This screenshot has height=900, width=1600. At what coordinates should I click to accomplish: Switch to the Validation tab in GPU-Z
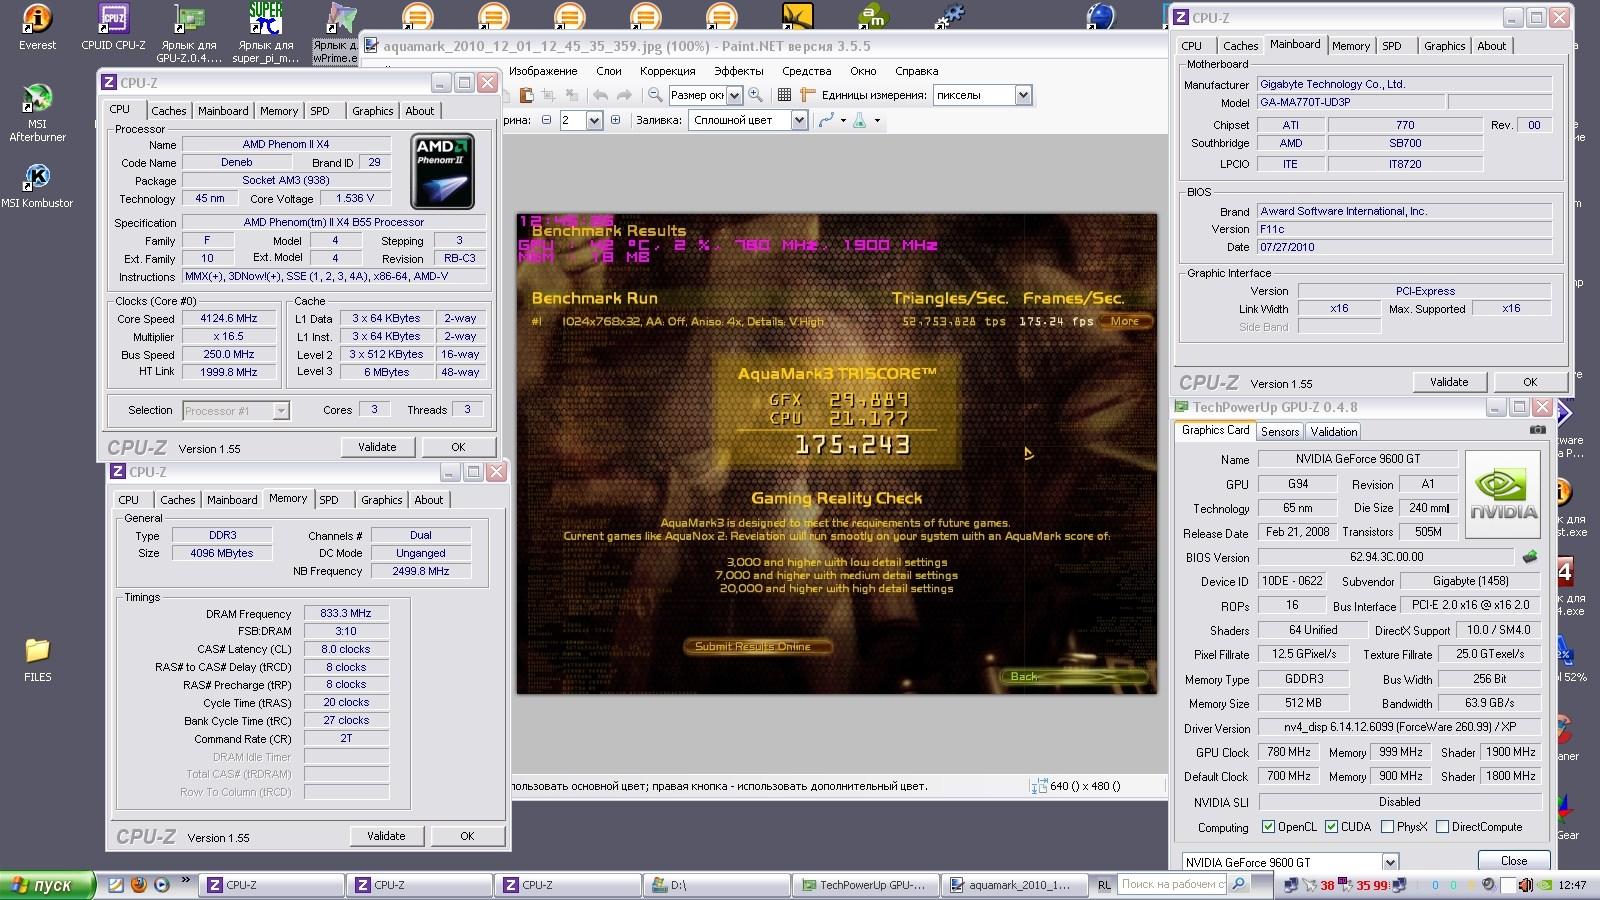coord(1334,432)
